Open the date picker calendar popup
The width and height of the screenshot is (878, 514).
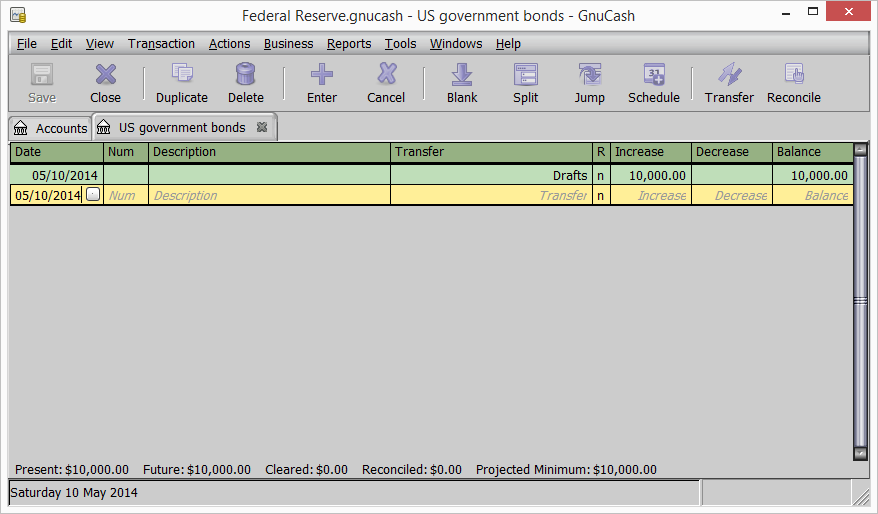coord(93,195)
